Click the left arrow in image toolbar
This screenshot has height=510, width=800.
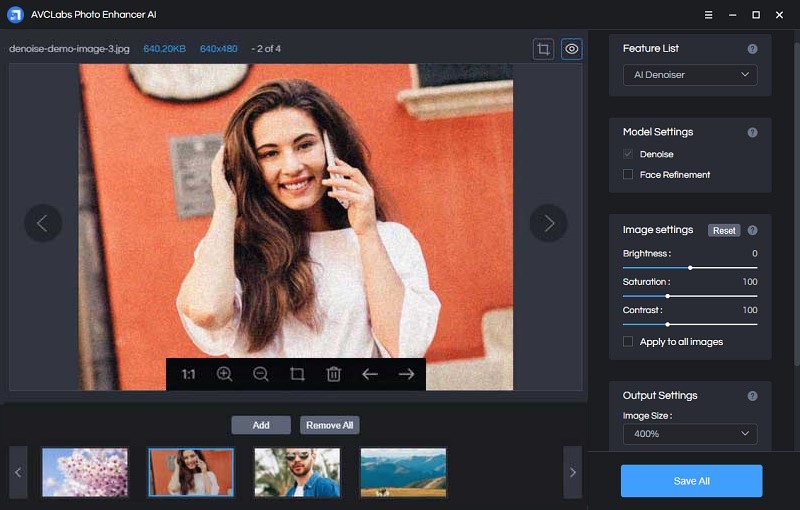pyautogui.click(x=370, y=374)
